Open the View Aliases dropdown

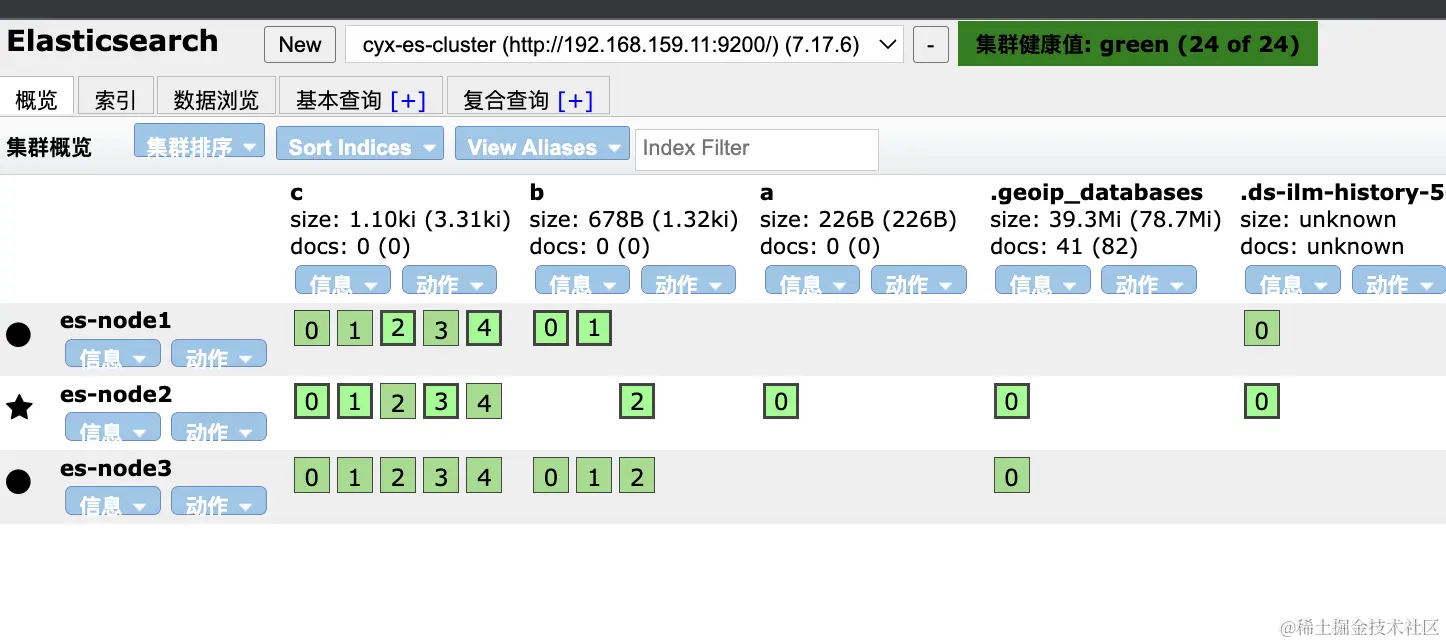point(542,143)
